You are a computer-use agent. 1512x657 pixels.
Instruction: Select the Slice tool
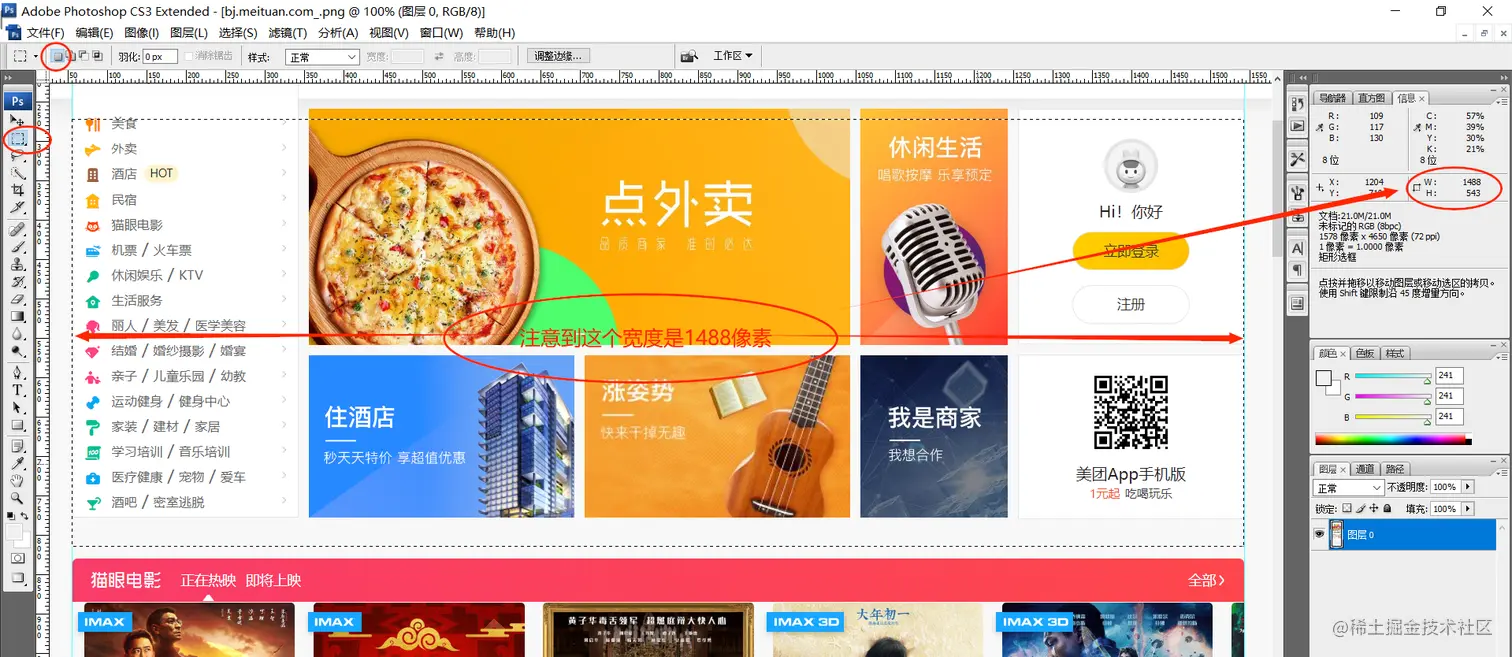point(18,207)
